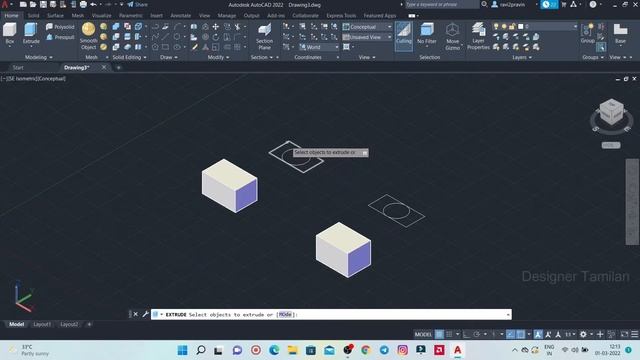
Task: Open Telegram from the Windows taskbar
Action: coord(384,350)
